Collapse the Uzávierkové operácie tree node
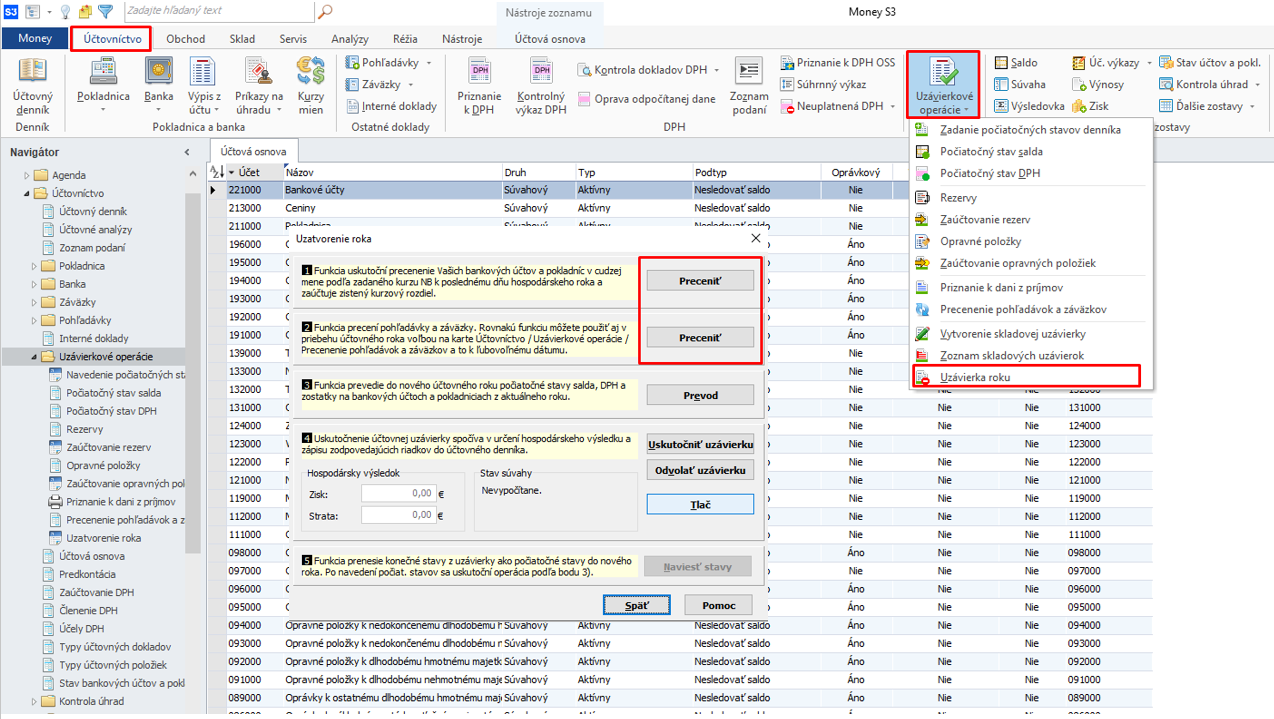Screen dimensions: 1274x719 coord(34,356)
